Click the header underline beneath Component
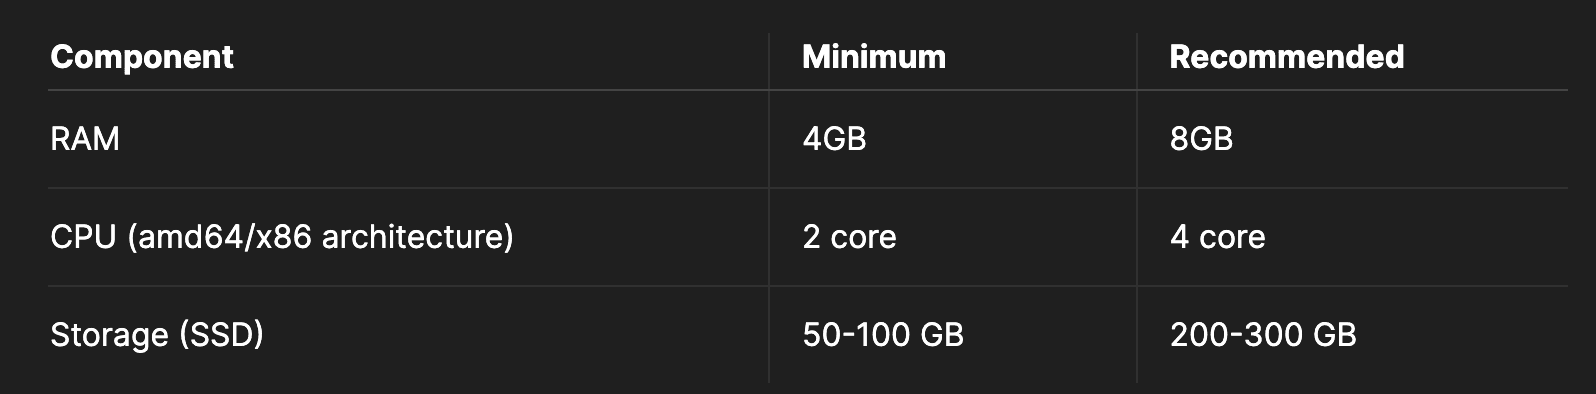1596x394 pixels. pyautogui.click(x=408, y=90)
